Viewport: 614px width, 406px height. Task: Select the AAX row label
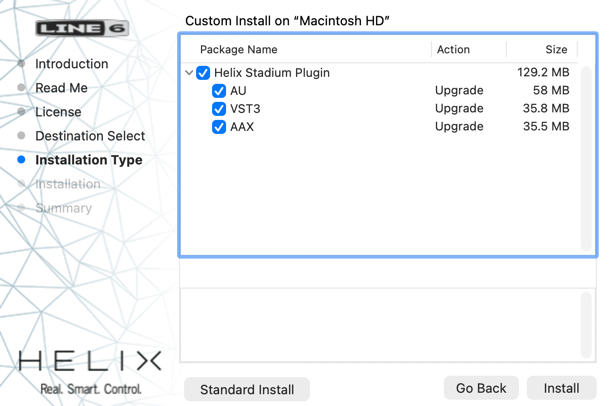[242, 127]
